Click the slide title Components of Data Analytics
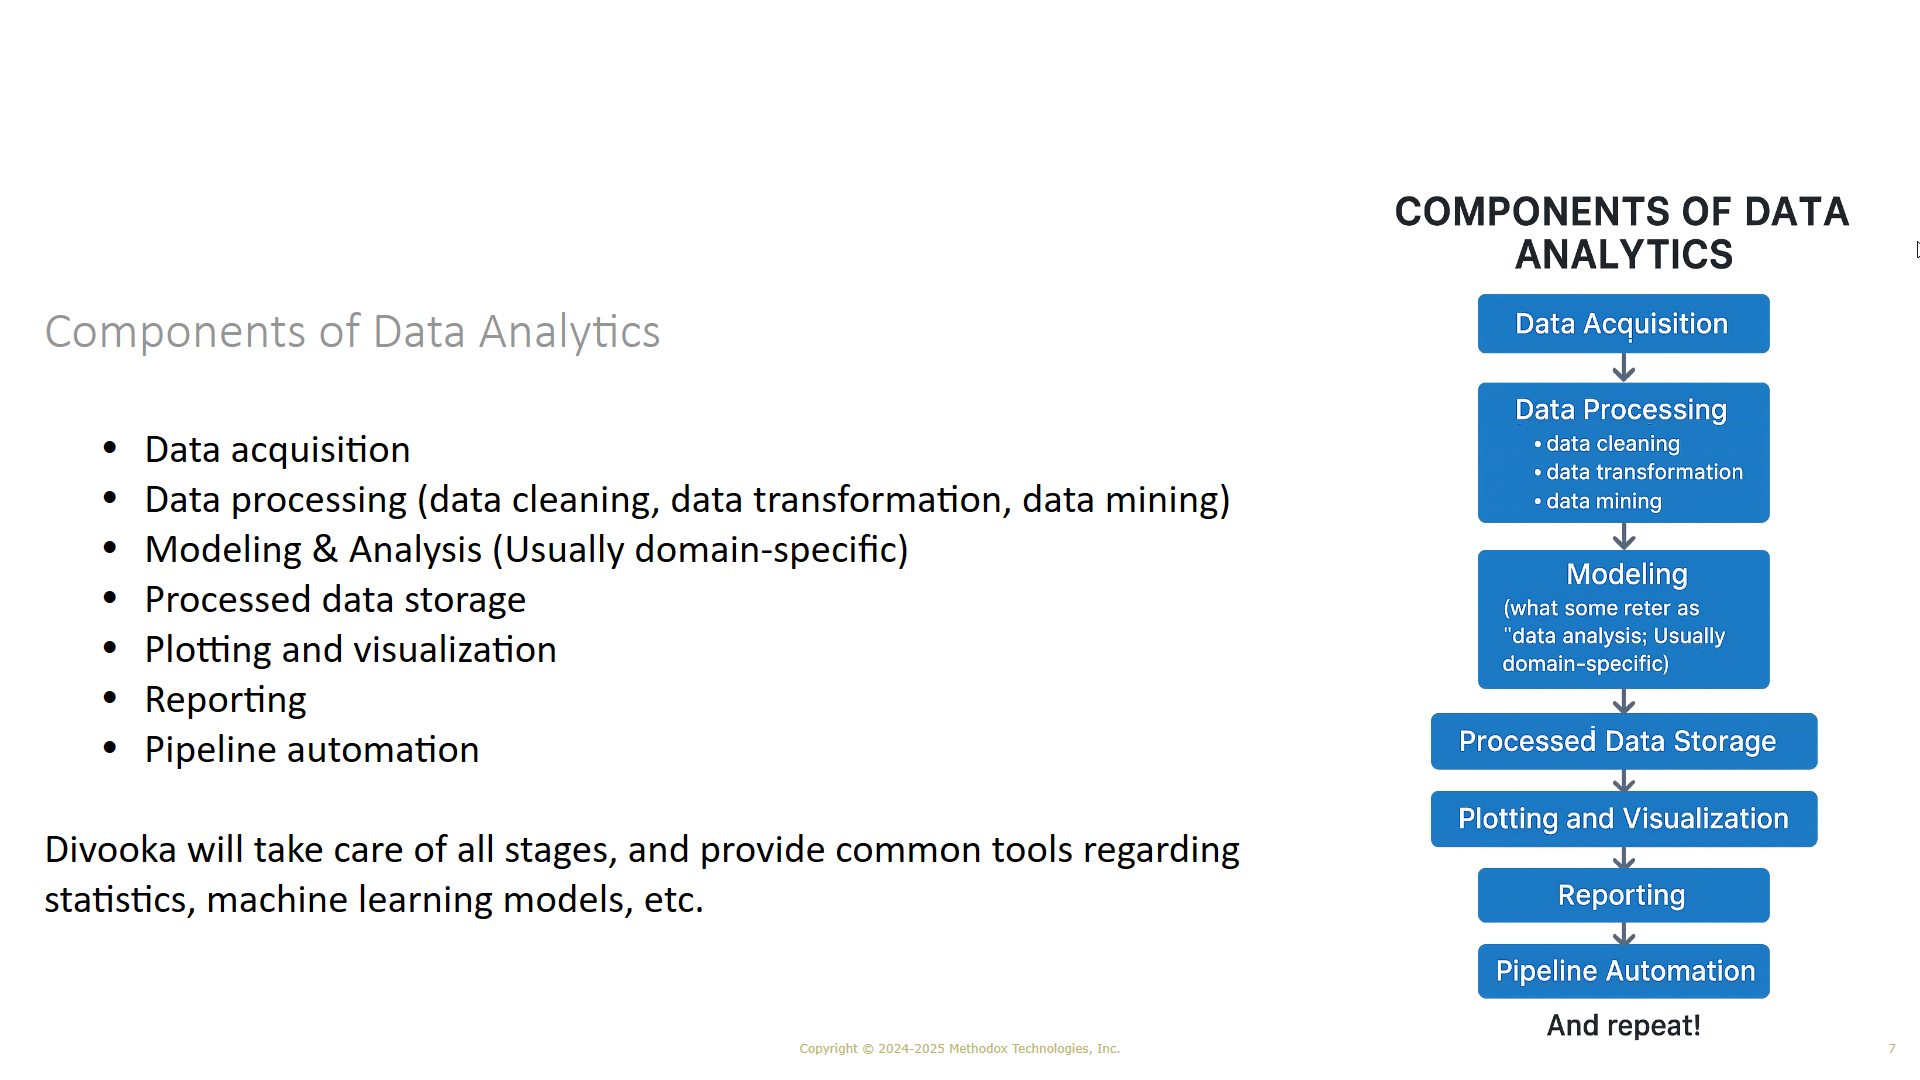 tap(352, 331)
